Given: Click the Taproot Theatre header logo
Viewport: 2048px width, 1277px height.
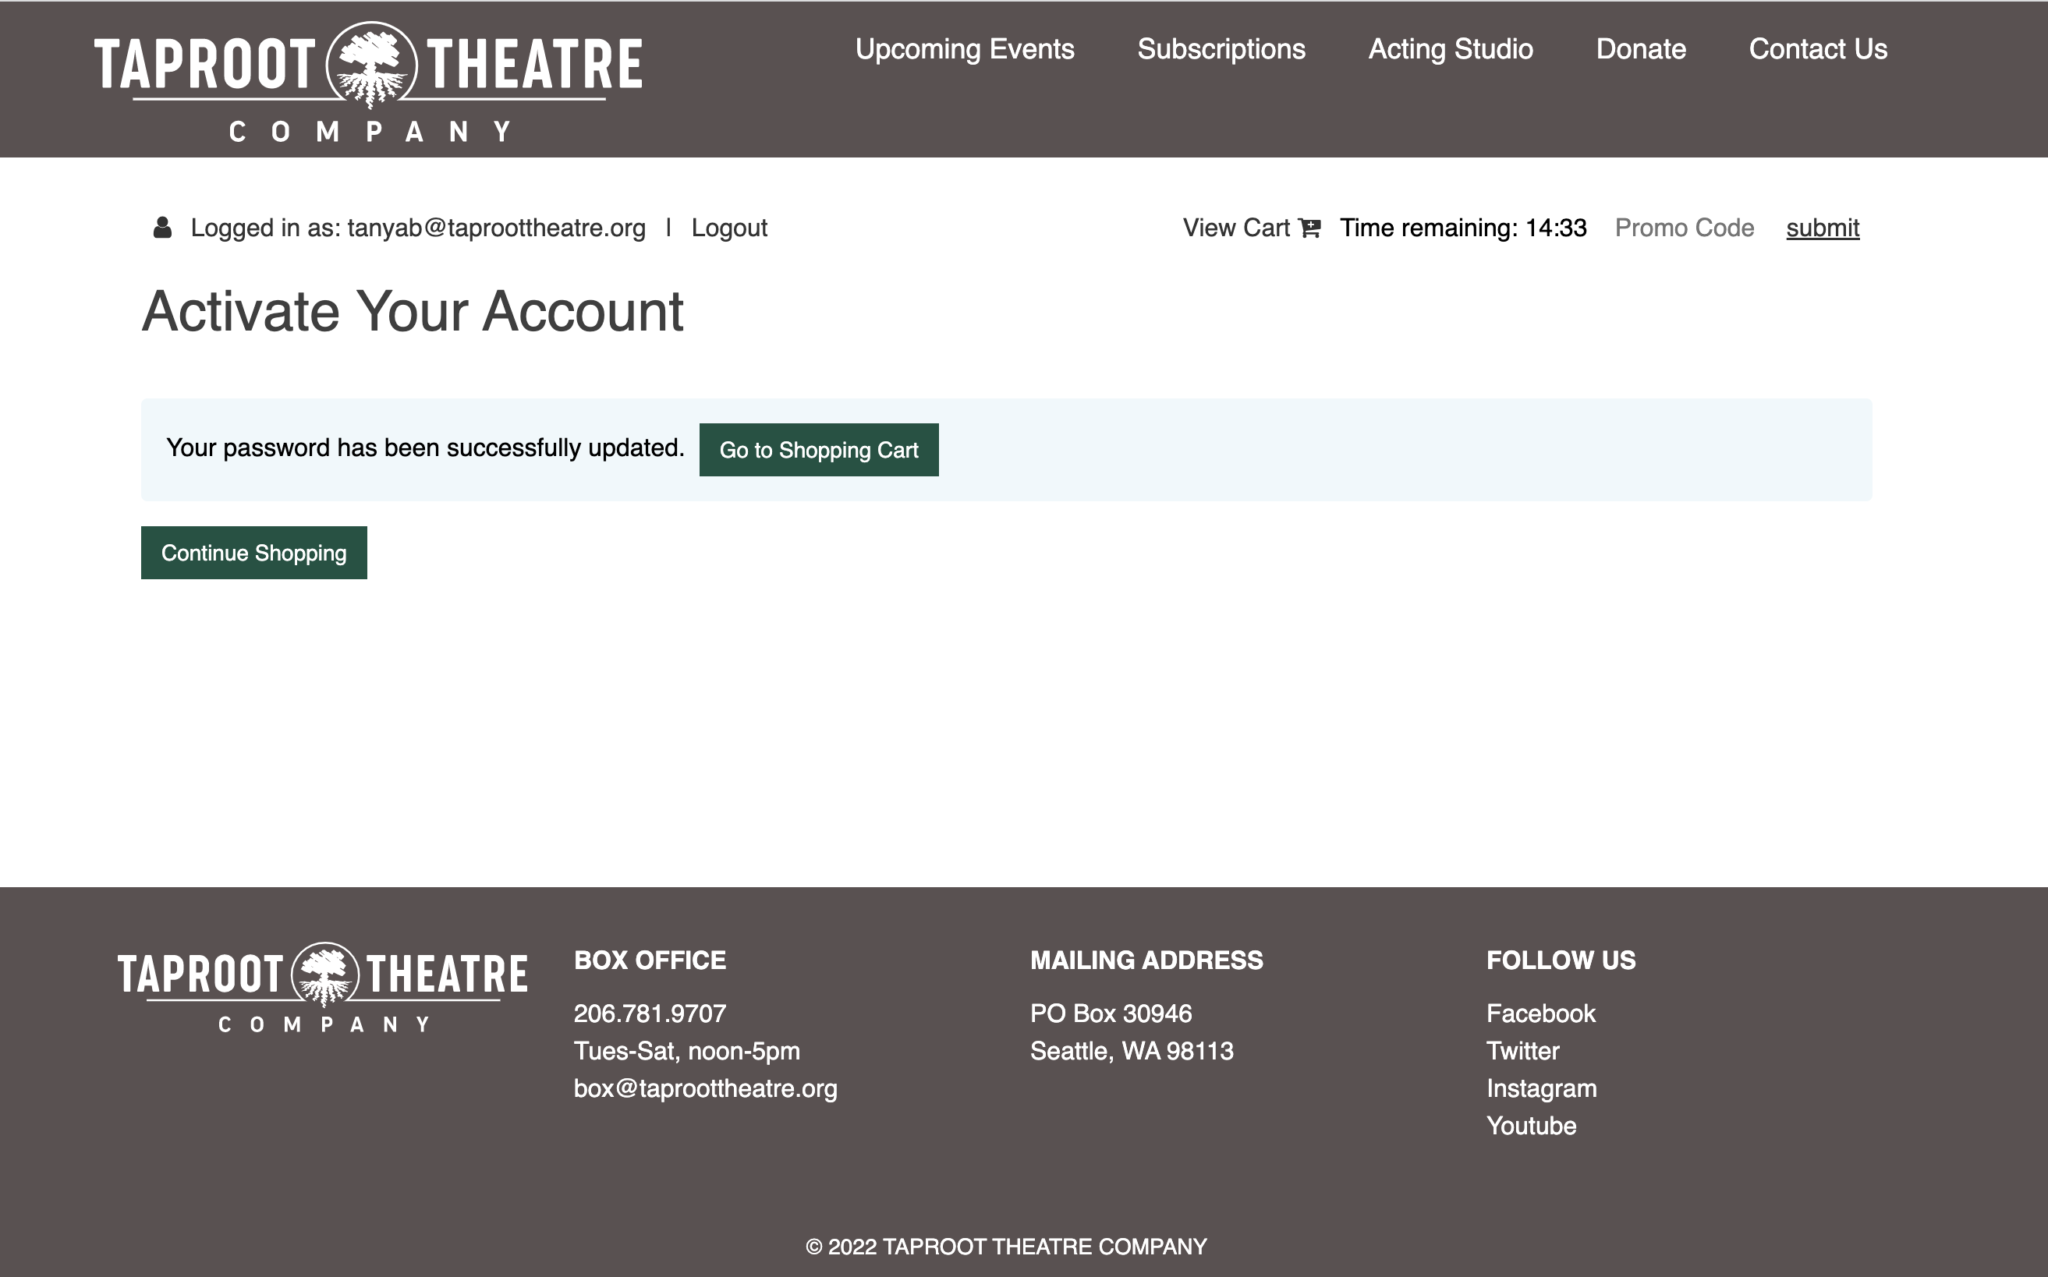Looking at the screenshot, I should pos(369,82).
